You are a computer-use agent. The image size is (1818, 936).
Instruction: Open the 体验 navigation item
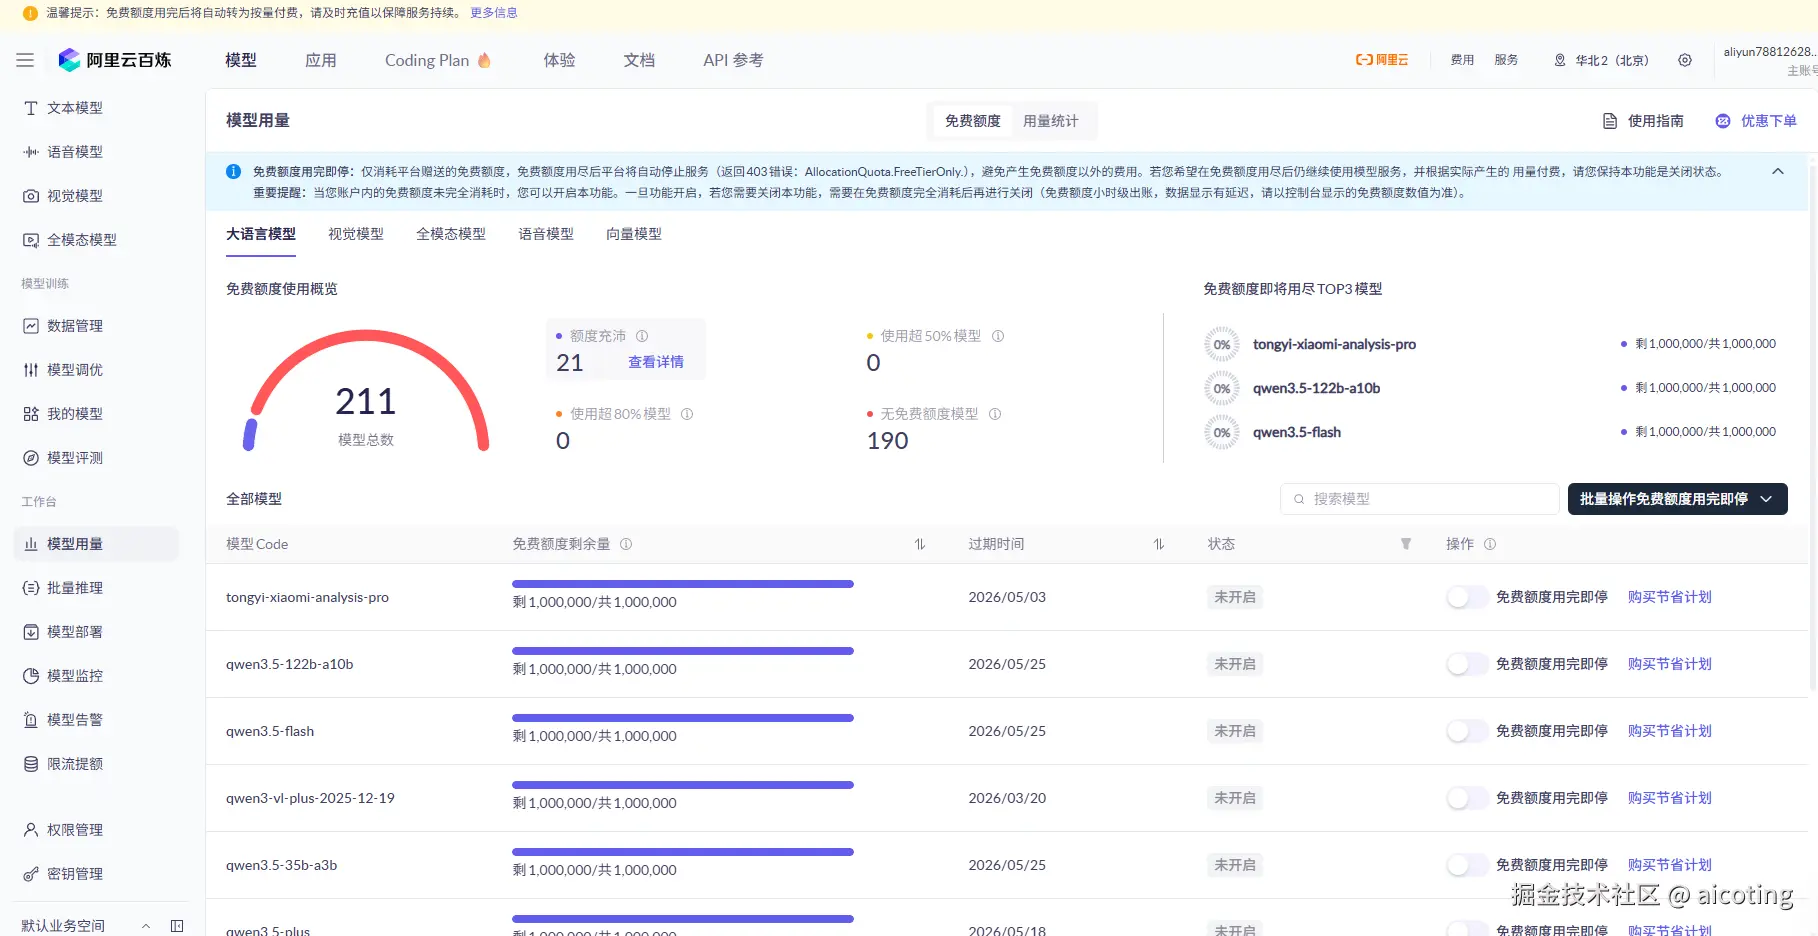click(x=559, y=60)
